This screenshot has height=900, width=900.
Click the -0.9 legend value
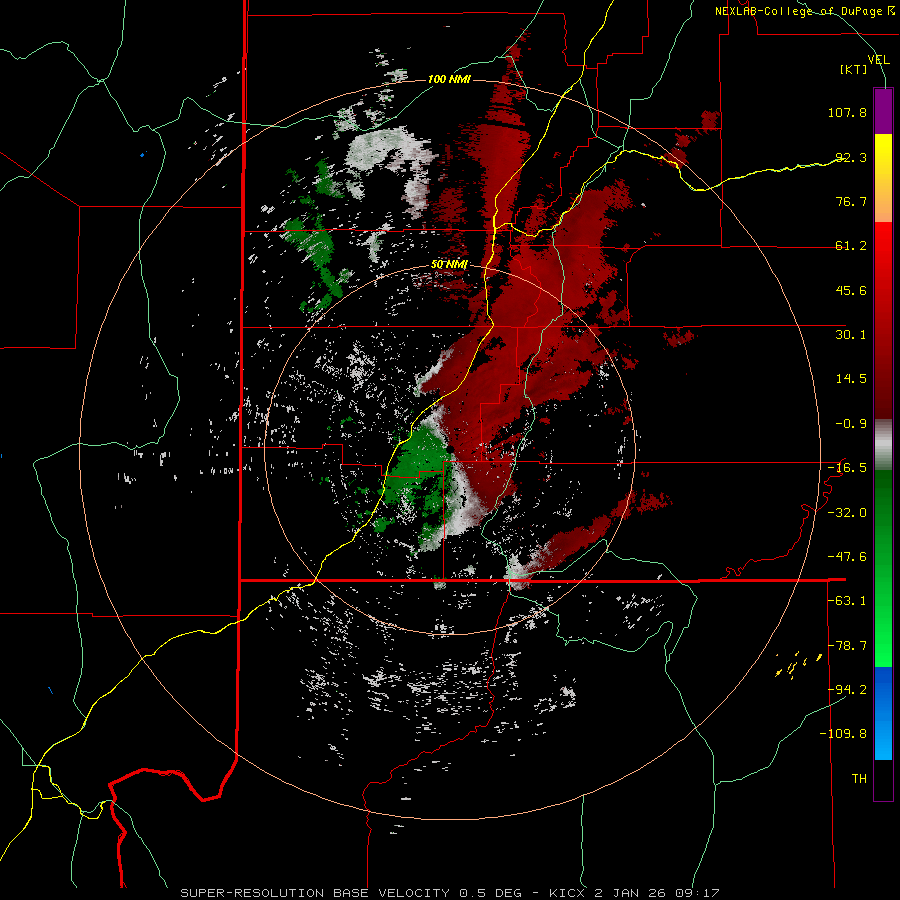(851, 423)
